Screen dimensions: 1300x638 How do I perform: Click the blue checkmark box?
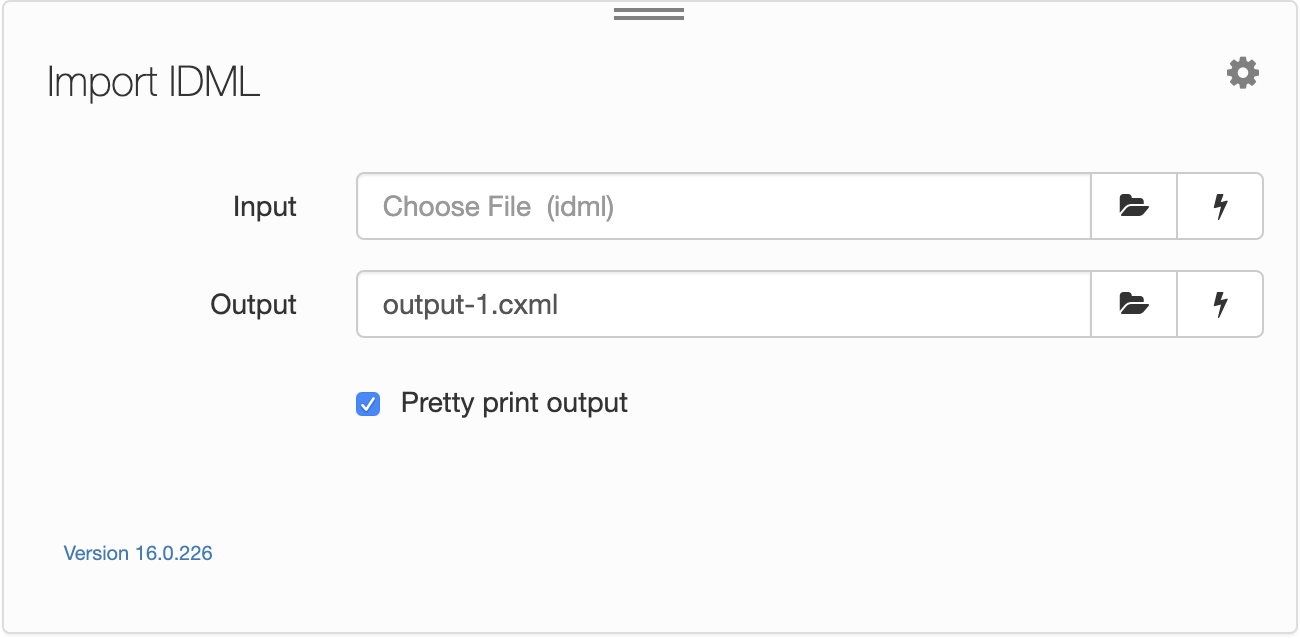click(x=368, y=404)
